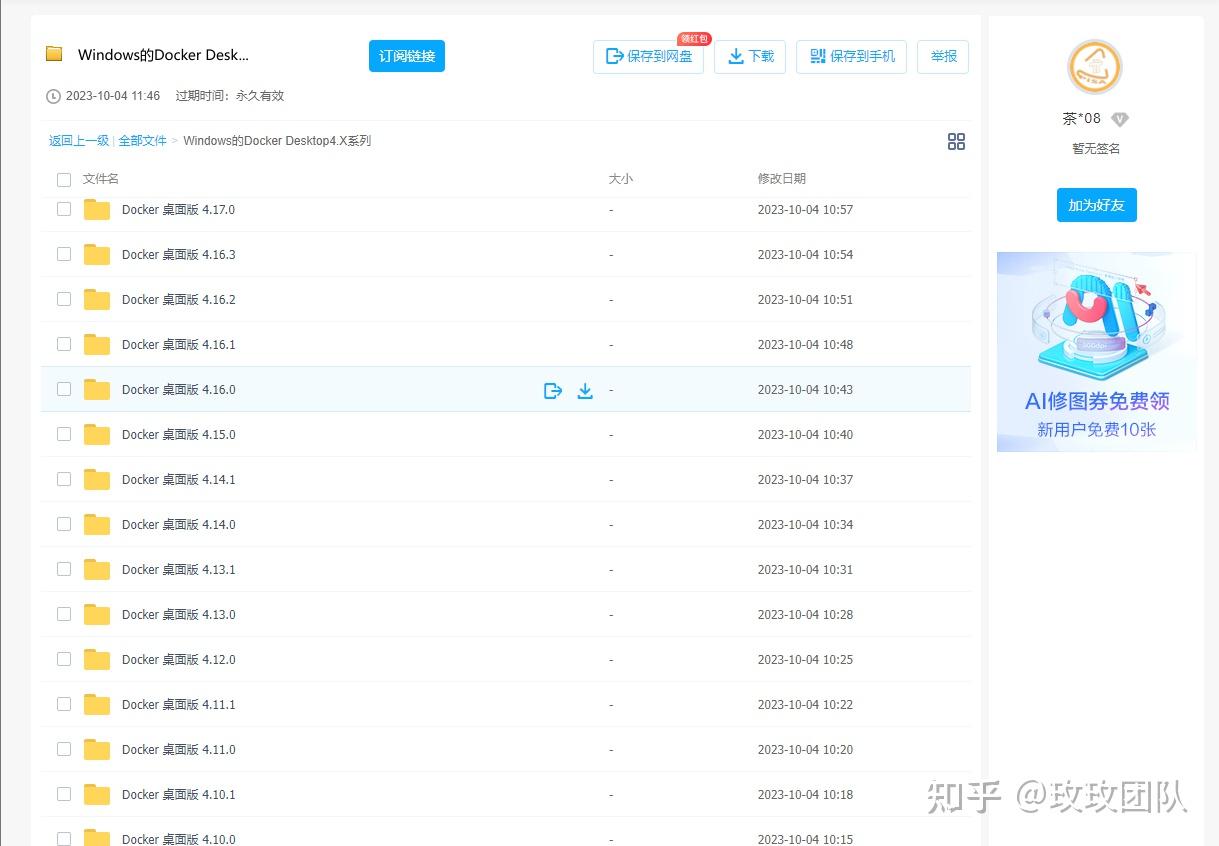The width and height of the screenshot is (1219, 846).
Task: Open folder icon for Docker 桌面版 4.13.0
Action: tap(97, 614)
